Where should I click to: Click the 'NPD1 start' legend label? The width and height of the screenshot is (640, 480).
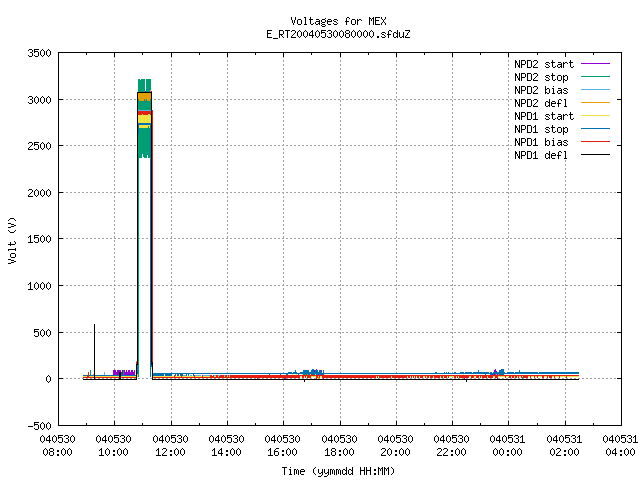(x=544, y=116)
